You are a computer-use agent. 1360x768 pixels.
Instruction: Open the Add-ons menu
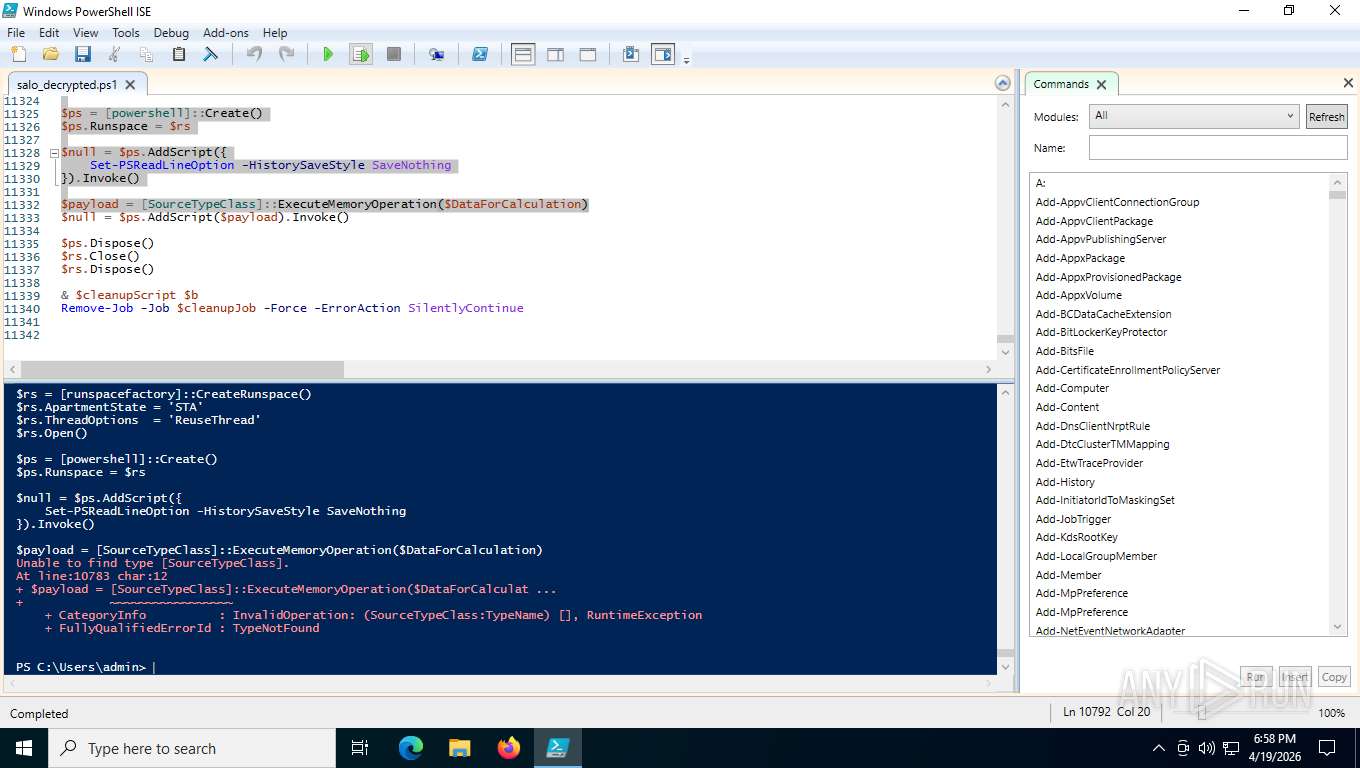[226, 32]
